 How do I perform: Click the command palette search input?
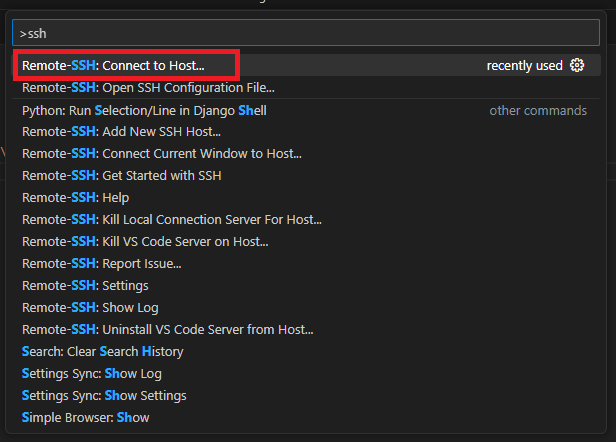(306, 33)
